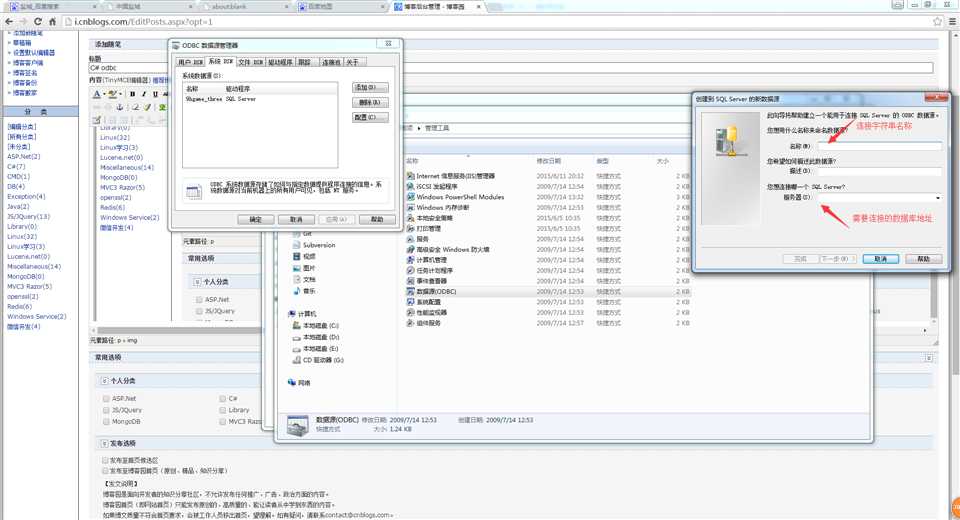Click the browser home icon
The height and width of the screenshot is (520, 960).
pos(53,21)
